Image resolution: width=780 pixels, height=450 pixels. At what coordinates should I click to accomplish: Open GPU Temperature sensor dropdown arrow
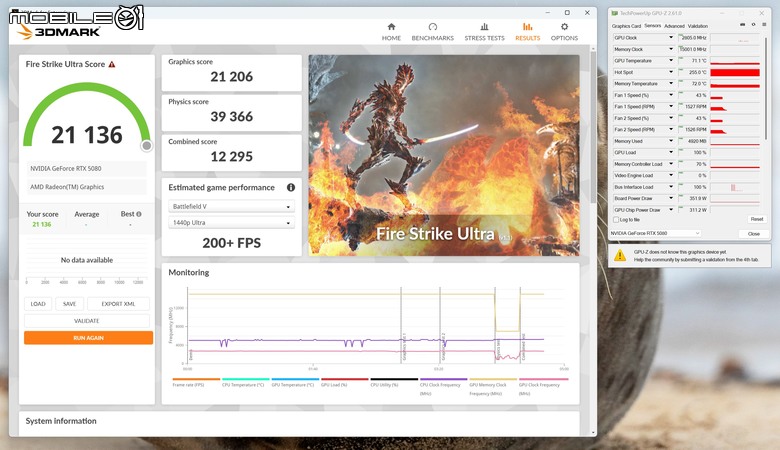click(x=671, y=61)
